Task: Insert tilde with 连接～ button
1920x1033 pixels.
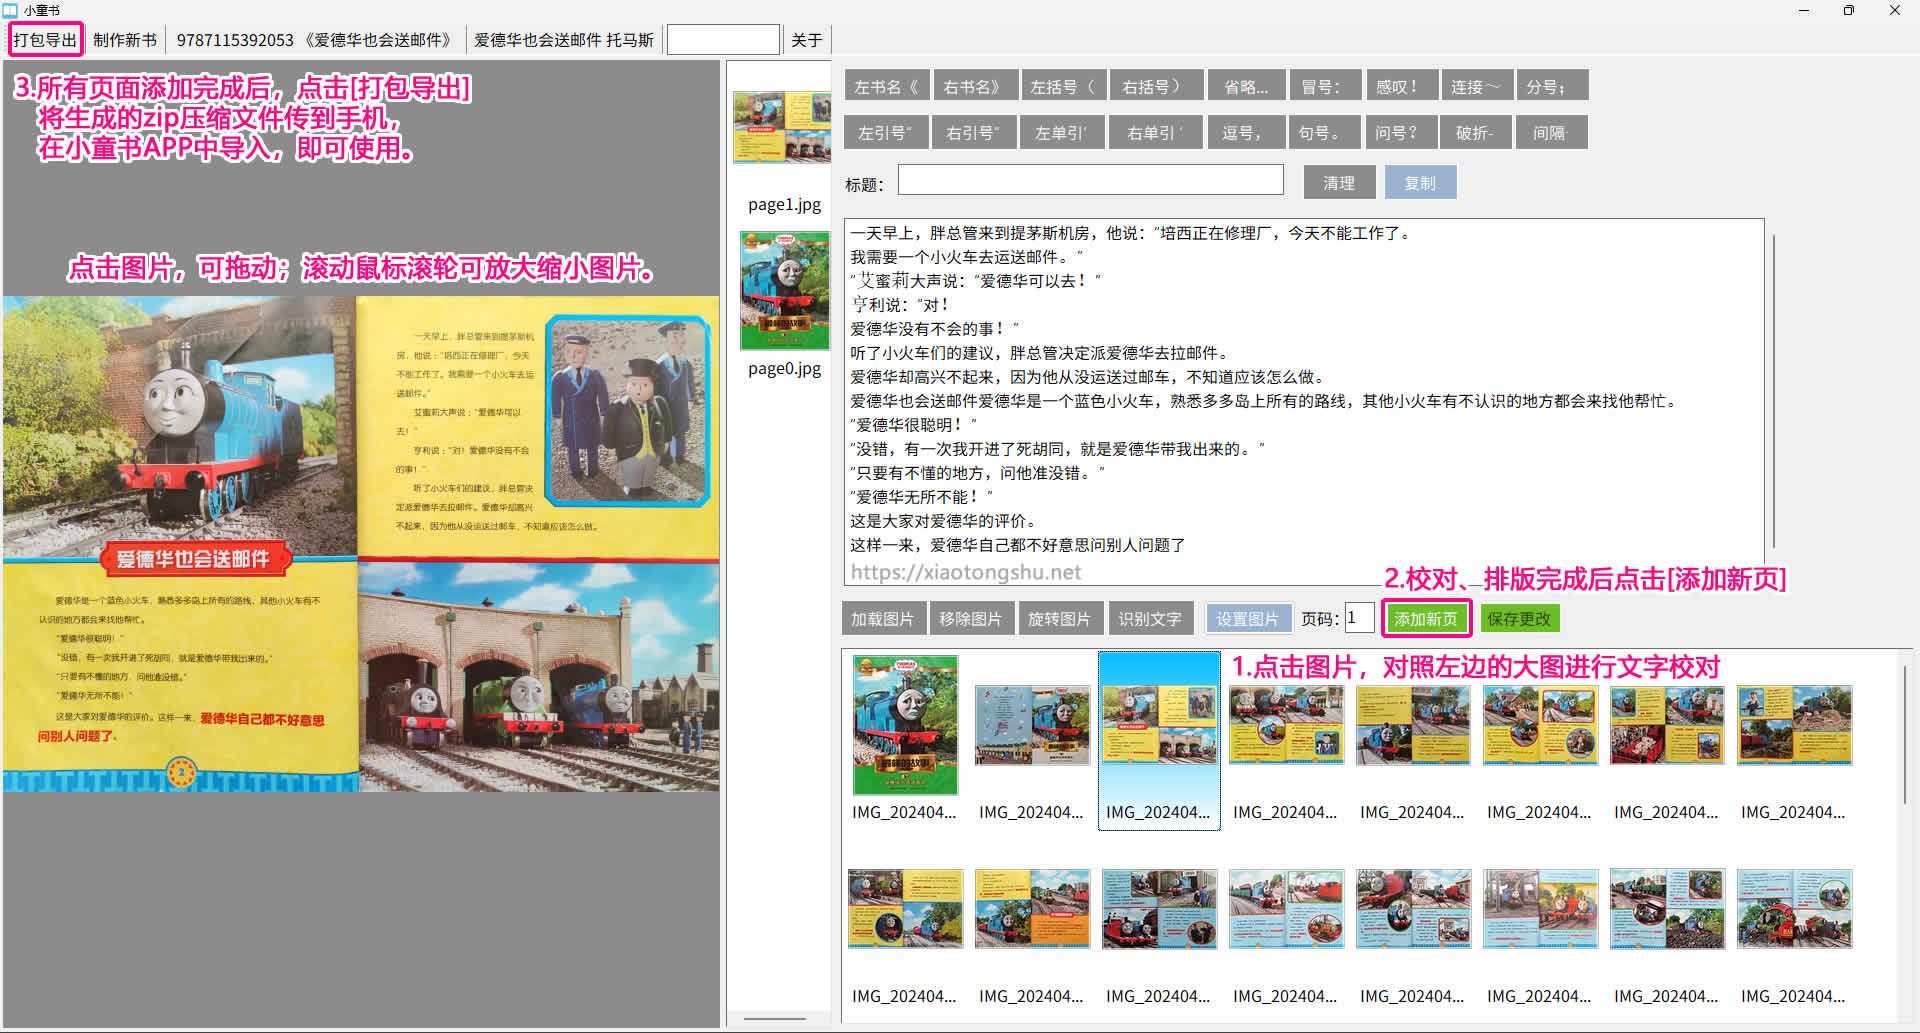Action: point(1477,86)
